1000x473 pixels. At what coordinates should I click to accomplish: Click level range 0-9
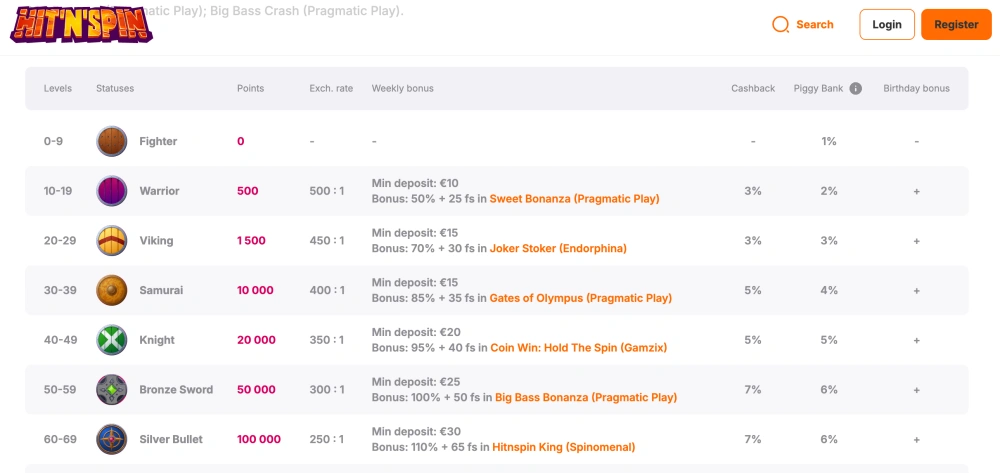(x=54, y=142)
